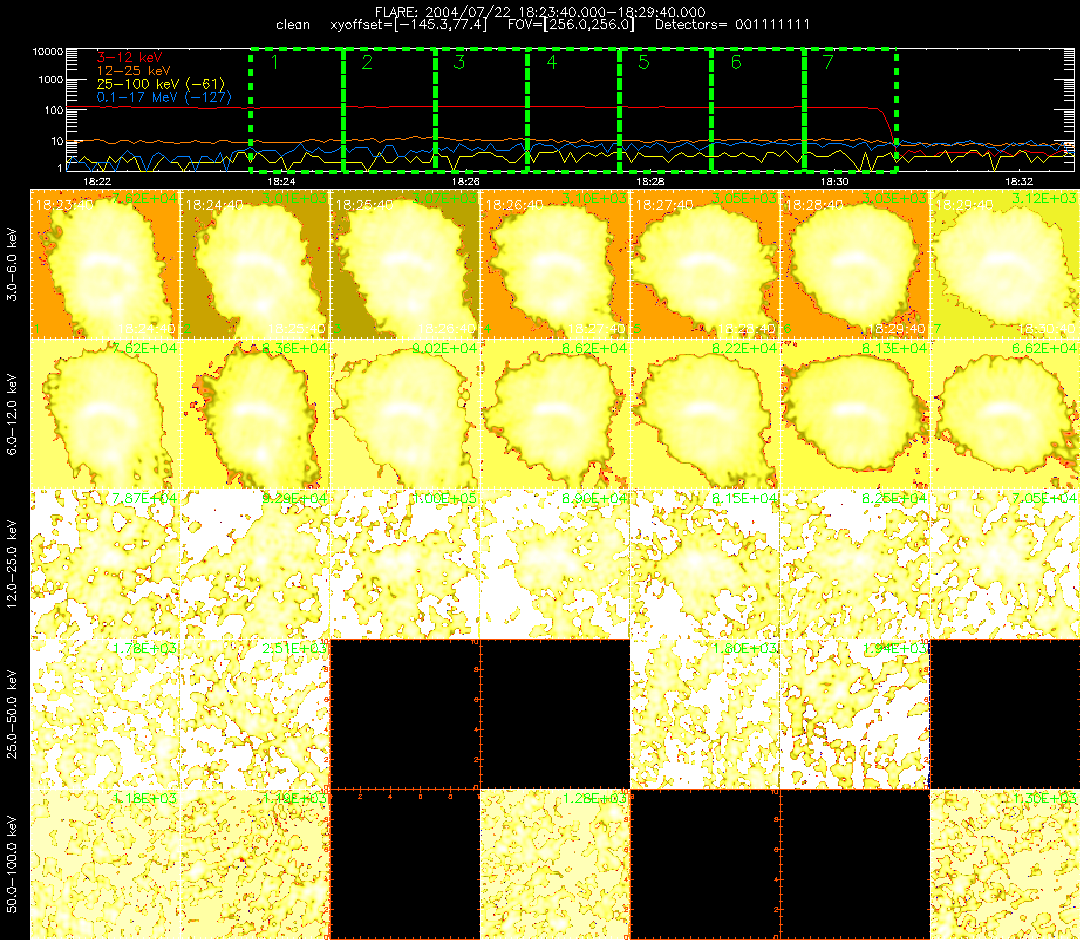
Task: Click the '12.0-25.0 keV' row label
Action: pos(12,564)
